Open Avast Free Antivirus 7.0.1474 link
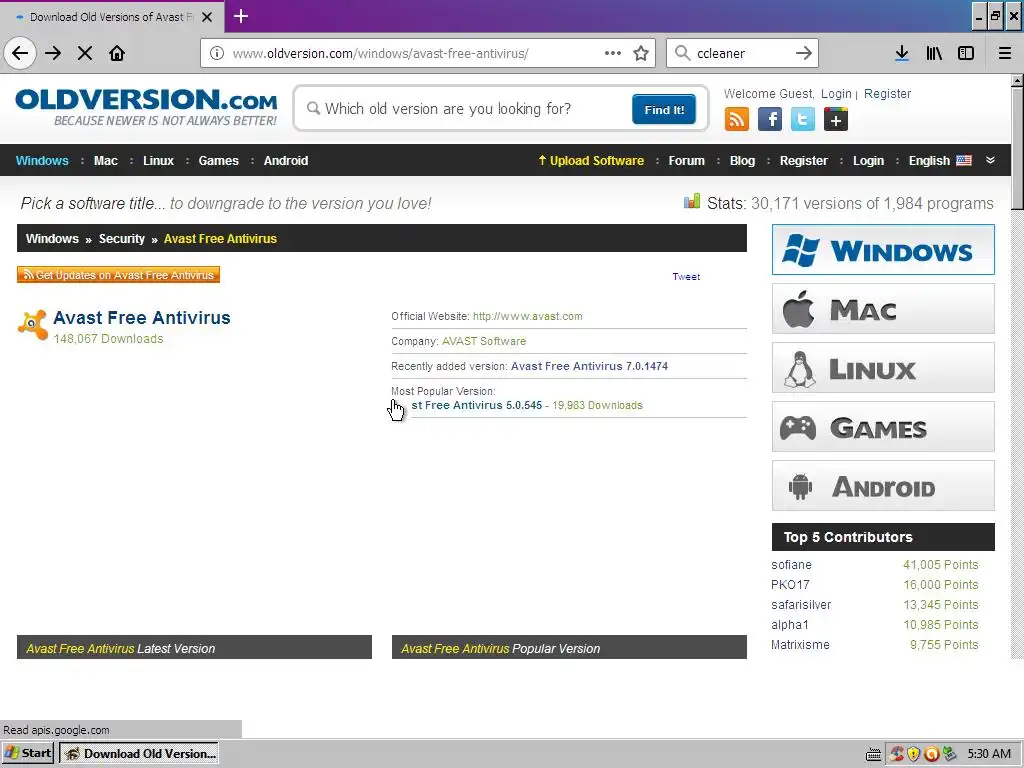 pos(589,366)
